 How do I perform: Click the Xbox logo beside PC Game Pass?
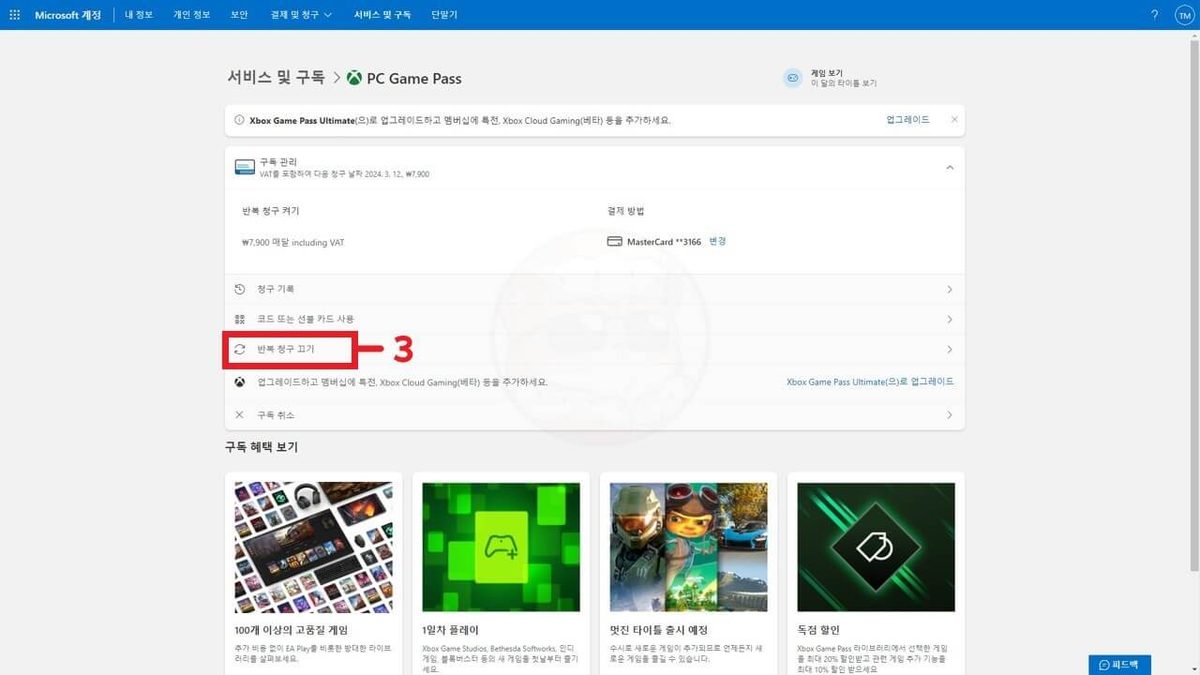tap(354, 78)
